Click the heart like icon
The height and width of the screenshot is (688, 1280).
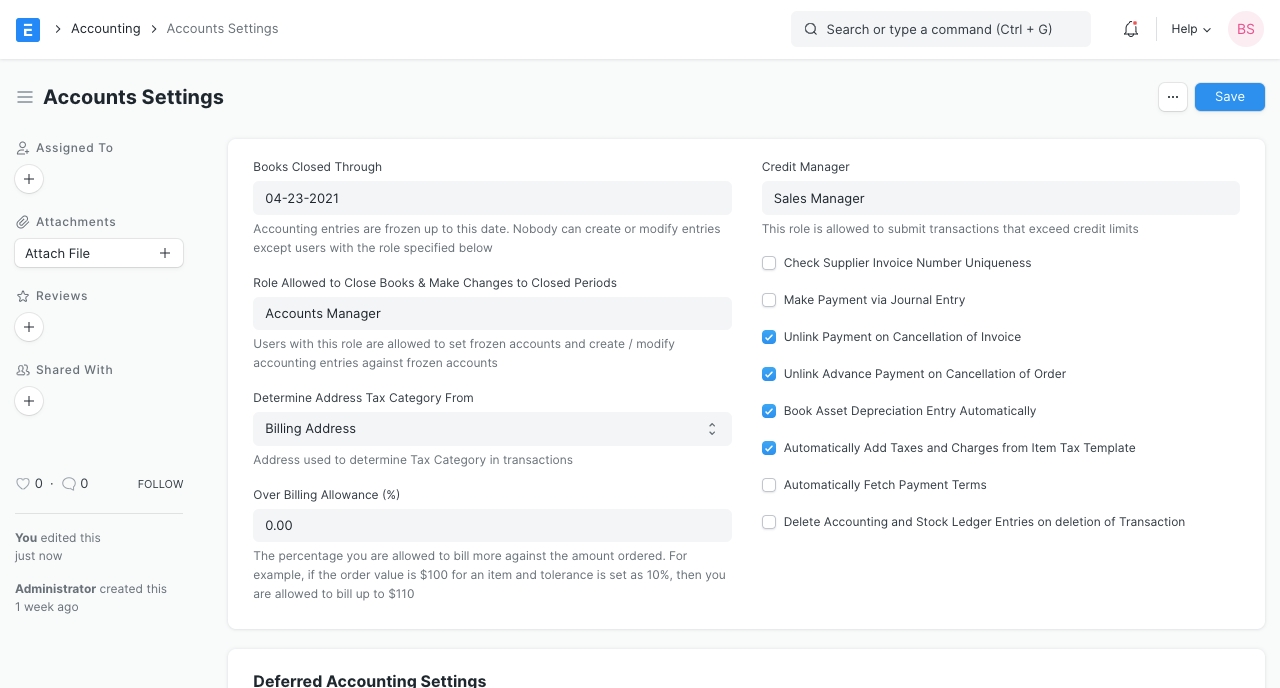[x=23, y=484]
